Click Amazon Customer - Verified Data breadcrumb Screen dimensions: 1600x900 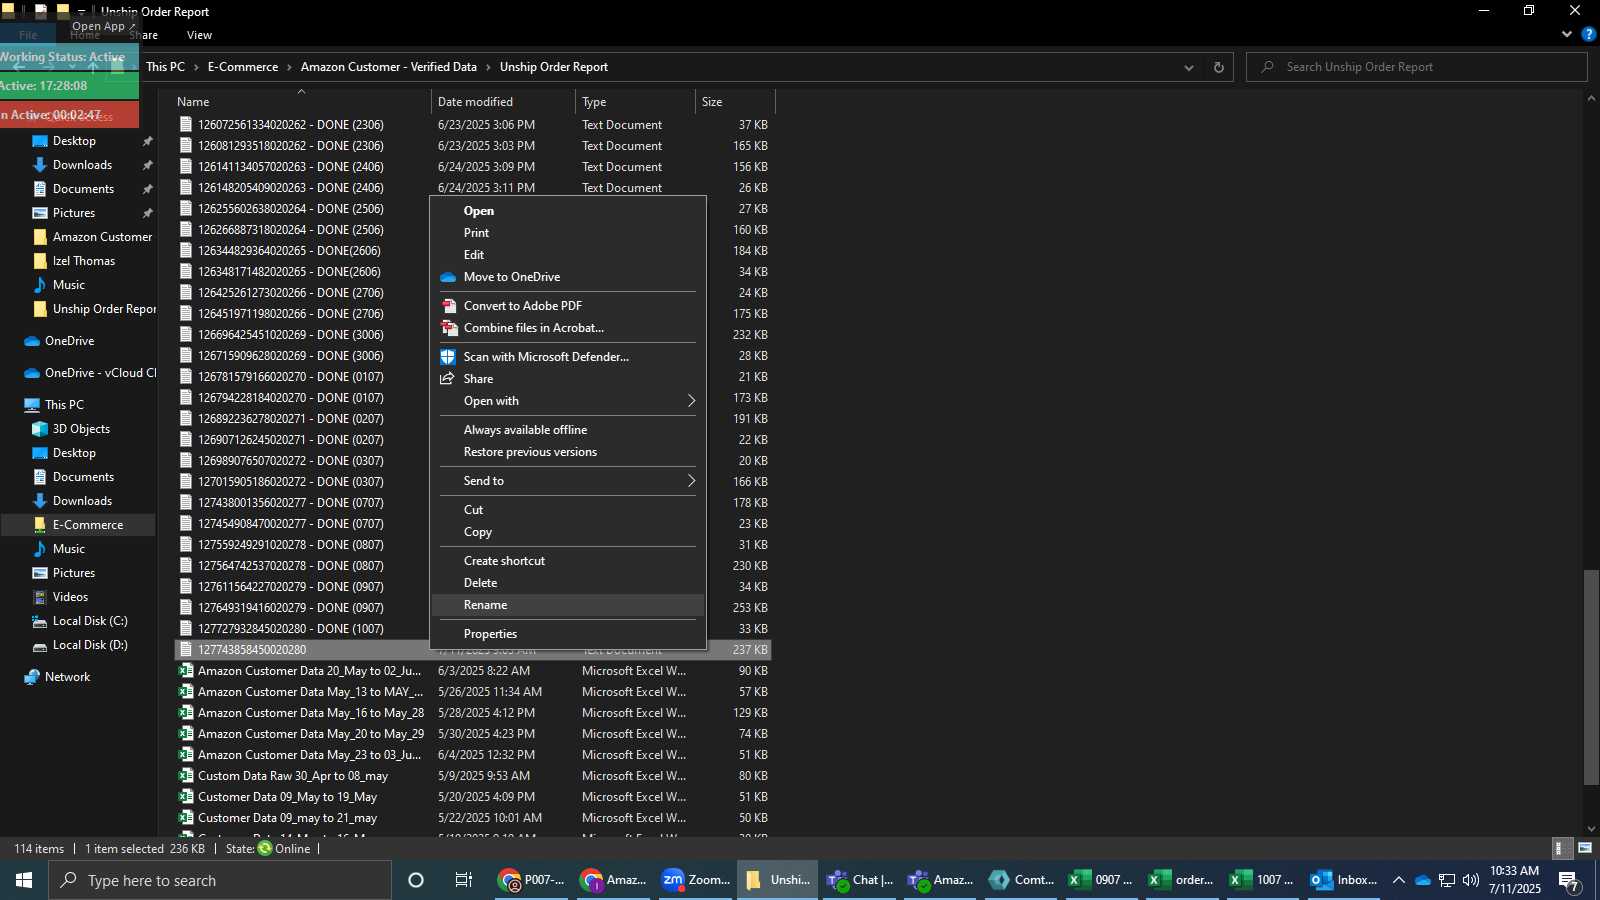click(x=389, y=67)
